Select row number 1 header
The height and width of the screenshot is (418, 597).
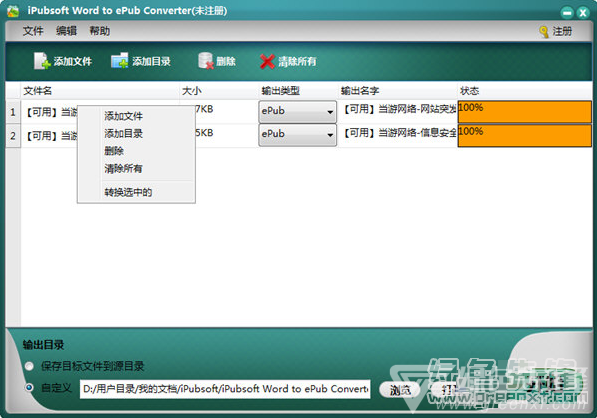pyautogui.click(x=13, y=112)
